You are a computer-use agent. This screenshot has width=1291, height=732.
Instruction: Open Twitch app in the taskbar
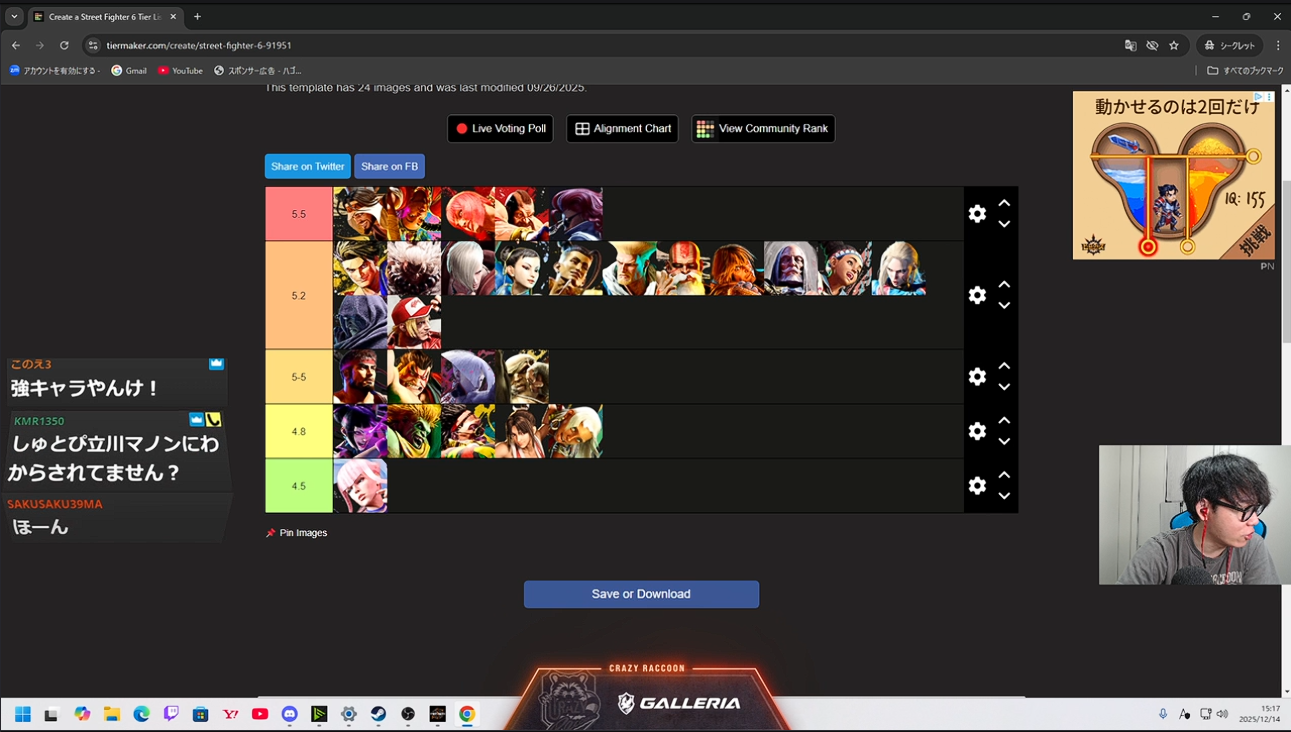[x=171, y=714]
